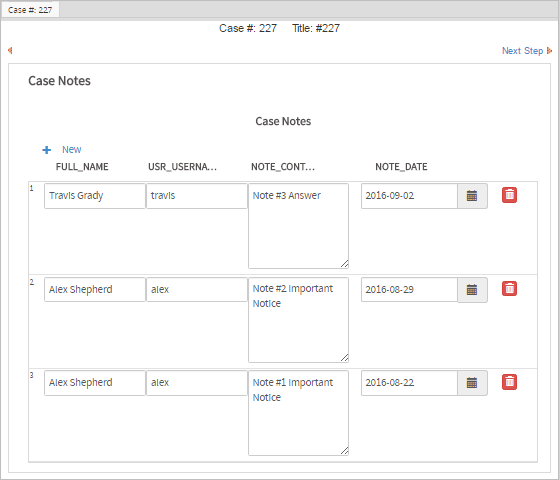Click the Note #1 Important Notice text area
The image size is (559, 480).
(298, 413)
